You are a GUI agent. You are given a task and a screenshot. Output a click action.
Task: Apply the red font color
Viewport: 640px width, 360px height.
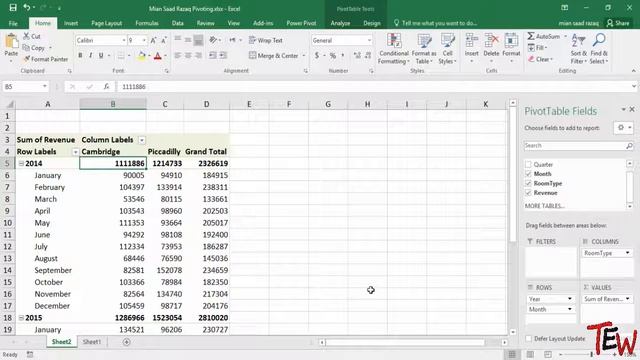(x=158, y=56)
